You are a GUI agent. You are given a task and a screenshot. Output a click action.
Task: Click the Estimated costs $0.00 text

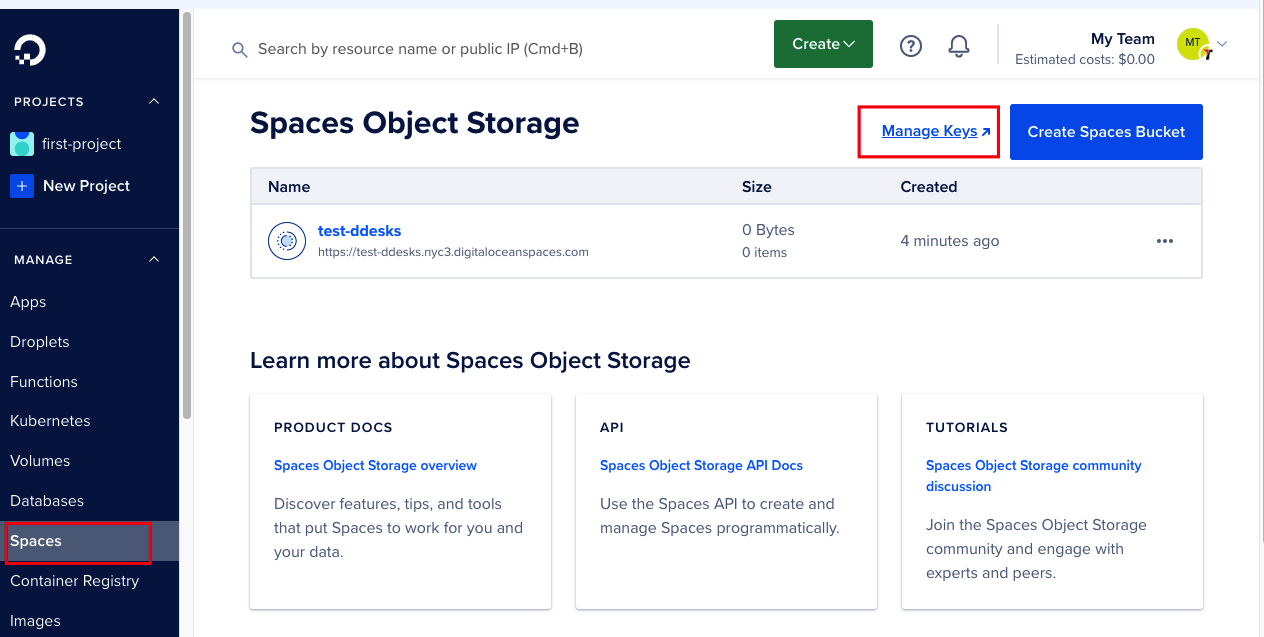point(1085,60)
